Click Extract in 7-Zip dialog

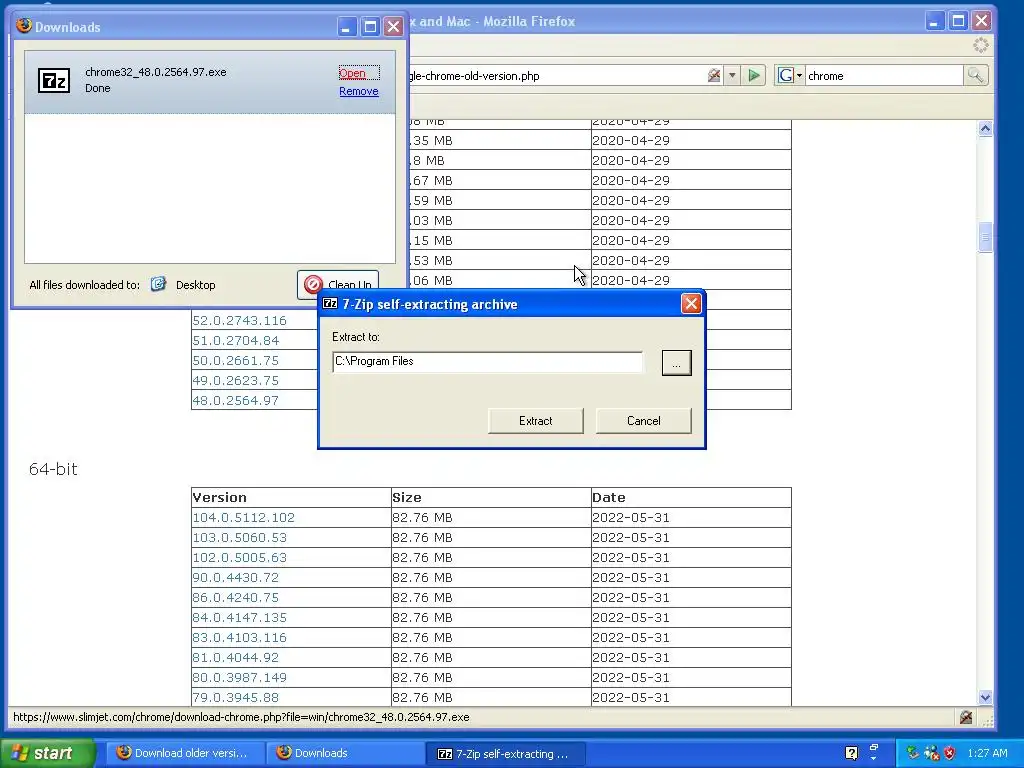(536, 421)
